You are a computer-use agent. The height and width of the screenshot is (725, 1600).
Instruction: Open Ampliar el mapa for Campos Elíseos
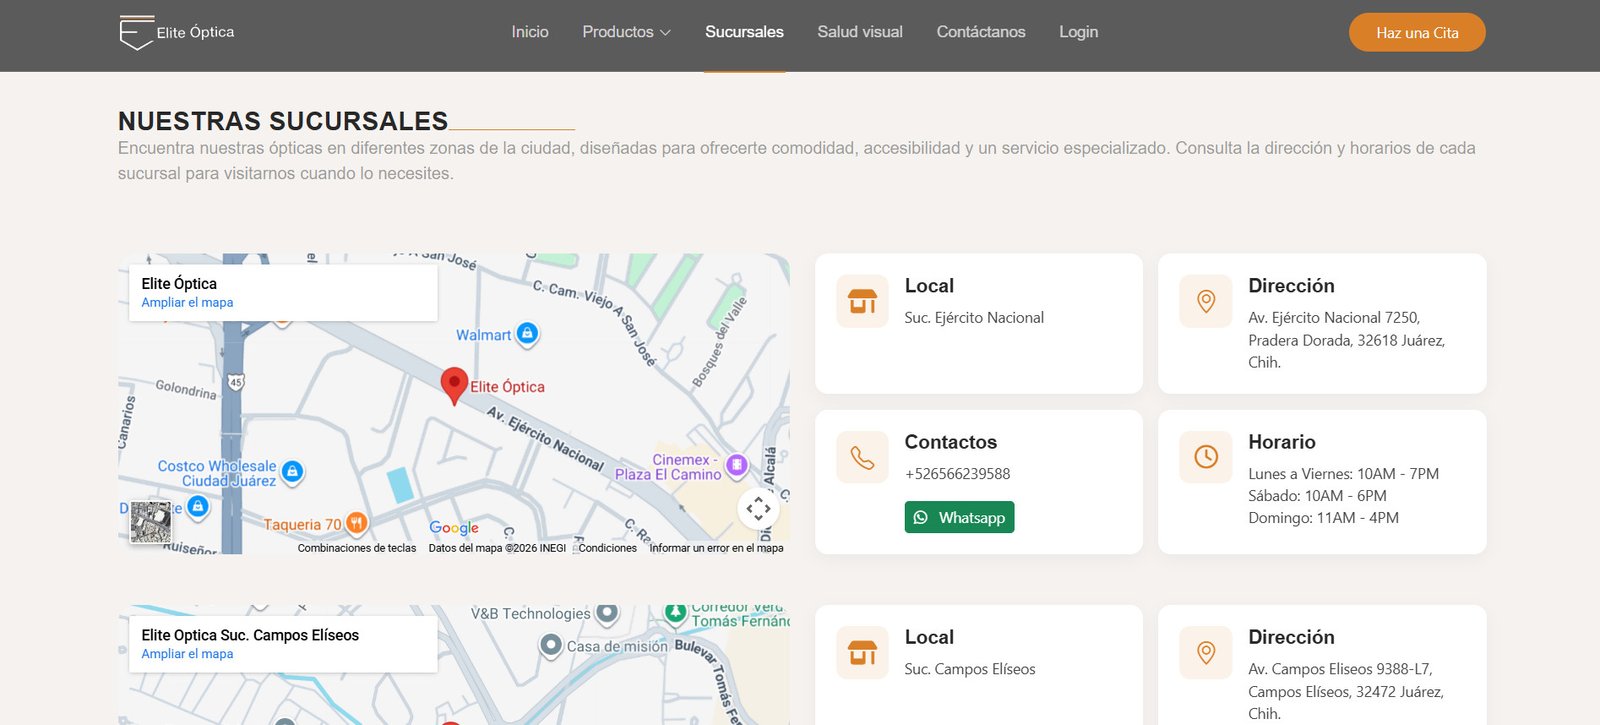pyautogui.click(x=187, y=654)
